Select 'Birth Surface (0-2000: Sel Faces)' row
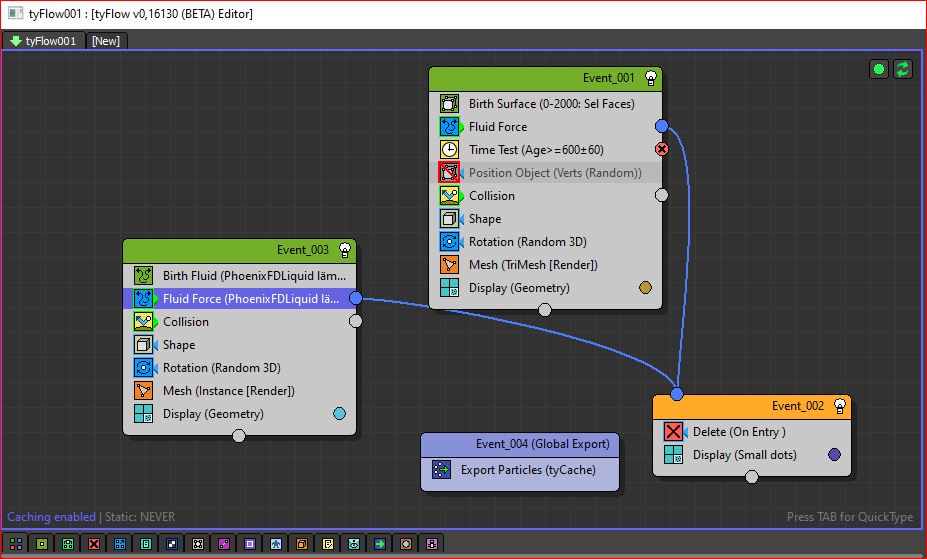927x559 pixels. click(x=545, y=103)
